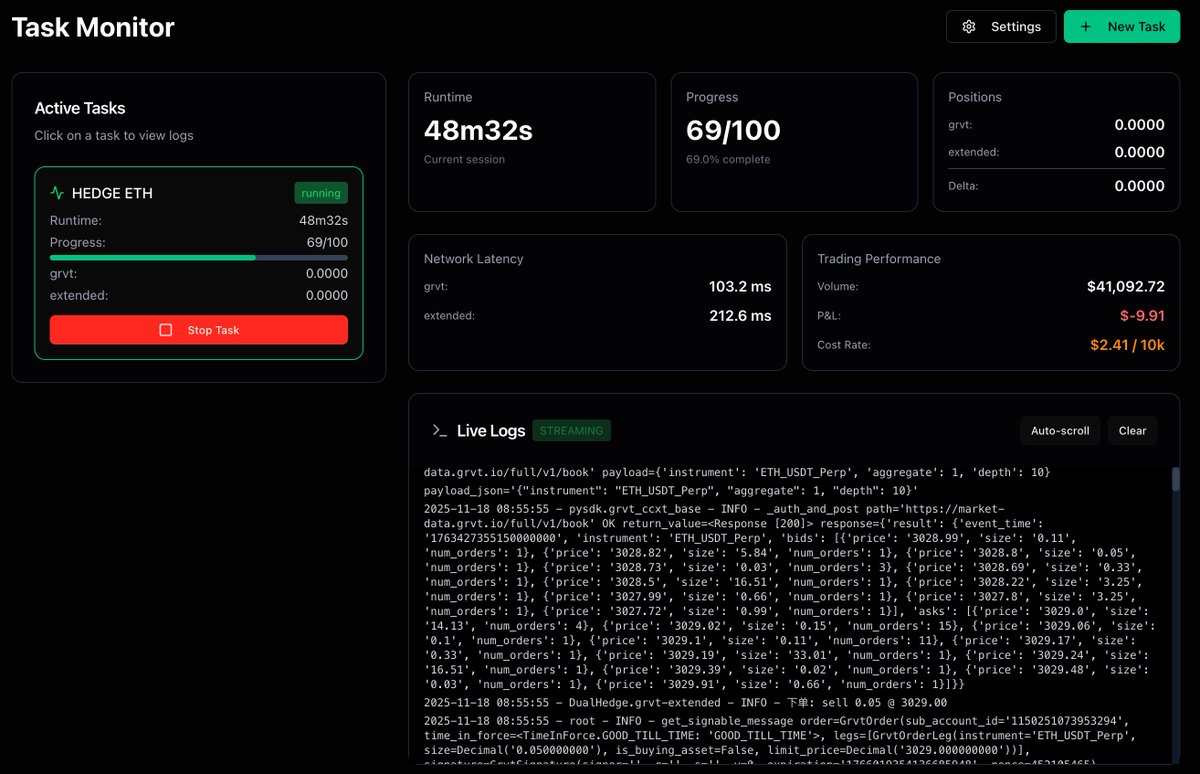The image size is (1200, 774).
Task: Toggle Auto-scroll for live logs
Action: click(1060, 431)
